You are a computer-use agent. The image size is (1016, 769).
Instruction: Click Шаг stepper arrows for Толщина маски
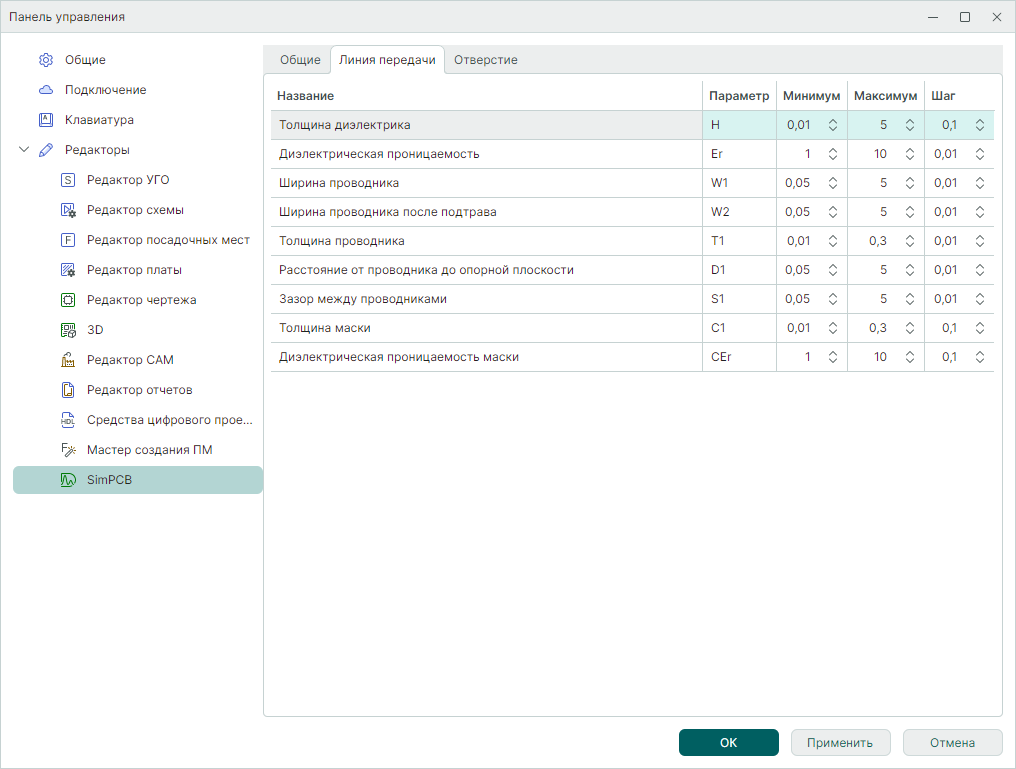pyautogui.click(x=980, y=328)
